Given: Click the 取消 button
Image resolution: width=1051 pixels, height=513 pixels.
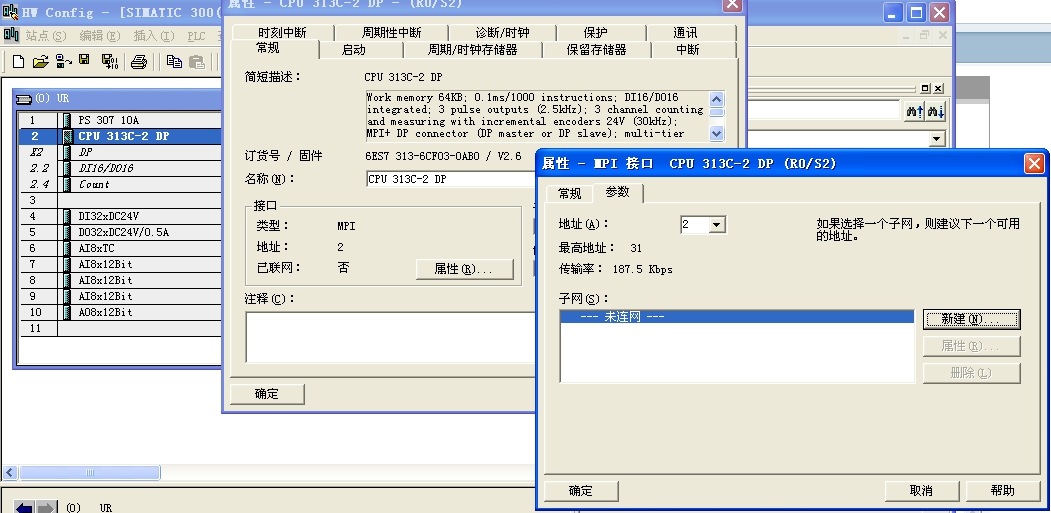Looking at the screenshot, I should click(922, 490).
